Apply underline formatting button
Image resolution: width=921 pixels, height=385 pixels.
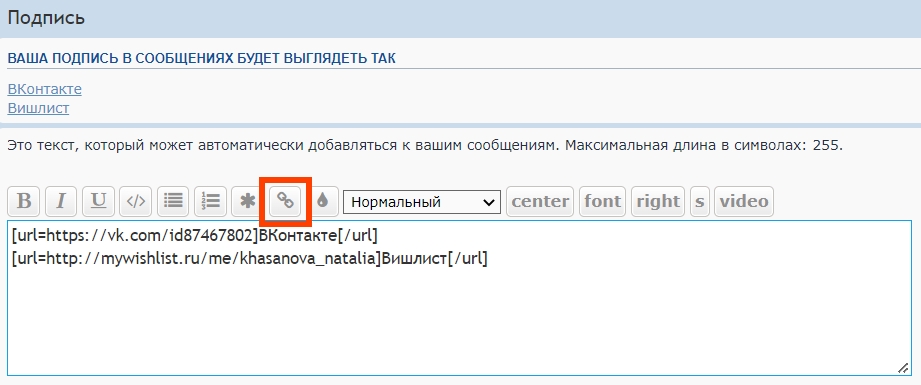pos(98,202)
